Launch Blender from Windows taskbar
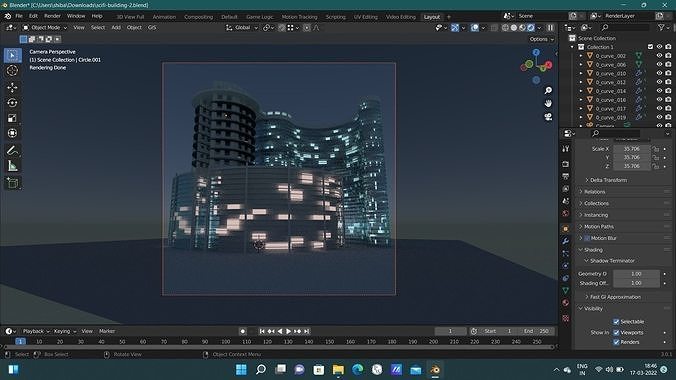 435,370
